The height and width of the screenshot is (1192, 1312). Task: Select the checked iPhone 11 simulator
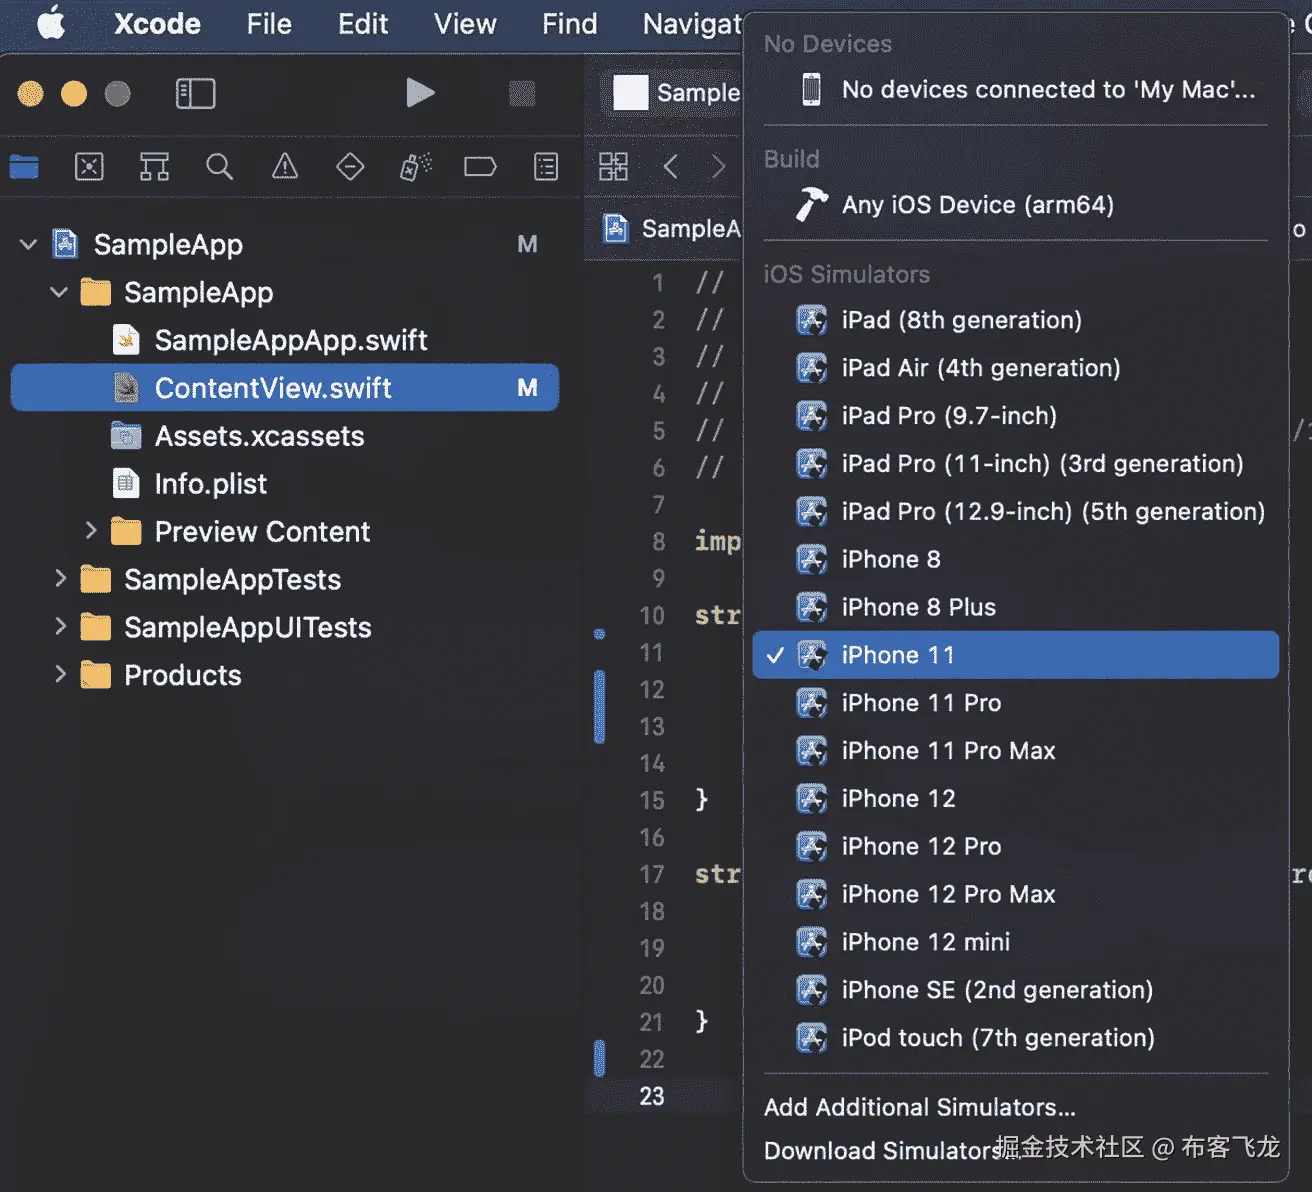1016,655
